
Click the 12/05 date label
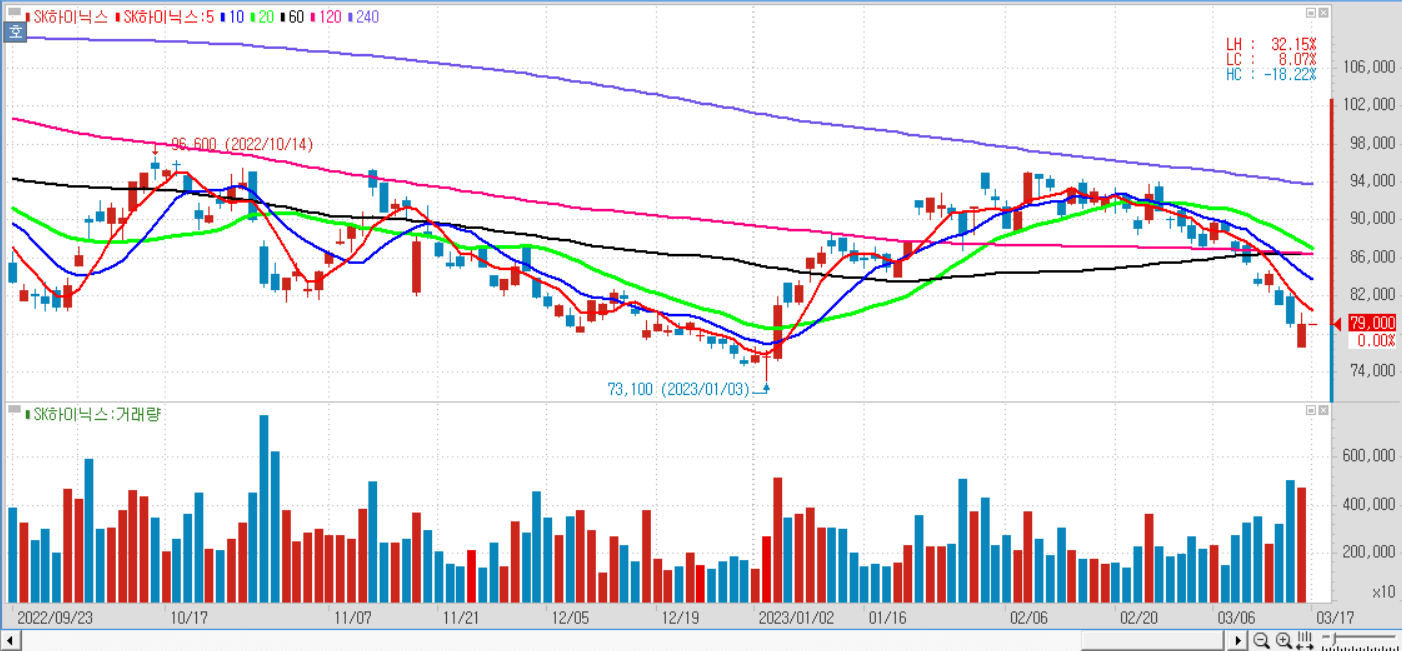click(x=569, y=618)
